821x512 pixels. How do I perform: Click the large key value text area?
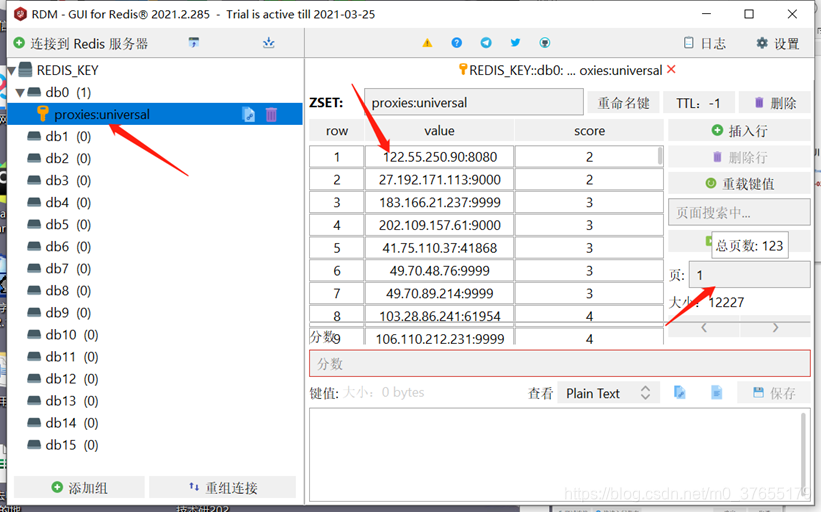tap(560, 455)
